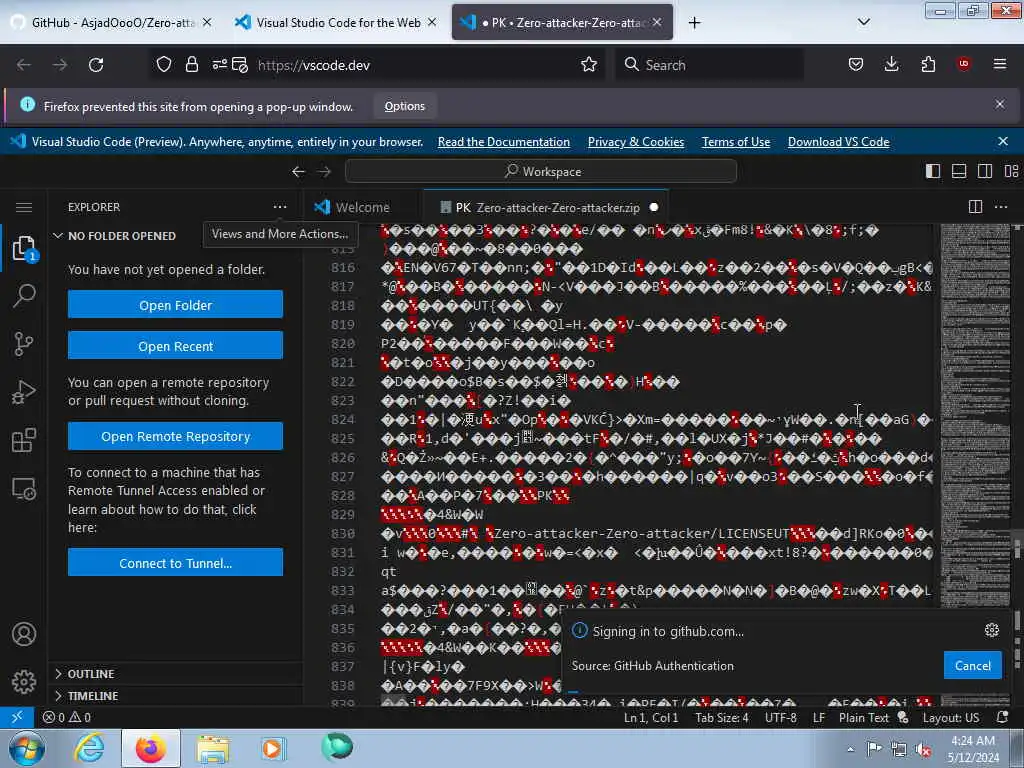The height and width of the screenshot is (768, 1024).
Task: Open a new browser tab
Action: 695,23
